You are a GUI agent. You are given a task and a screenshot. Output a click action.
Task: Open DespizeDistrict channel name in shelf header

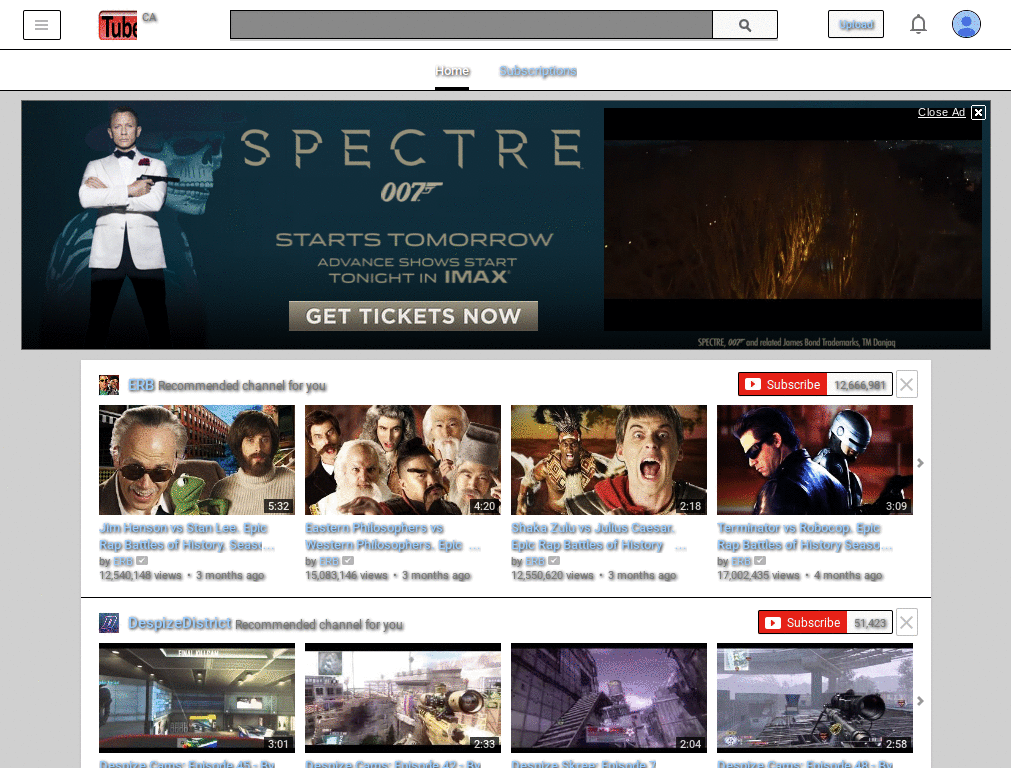point(180,623)
